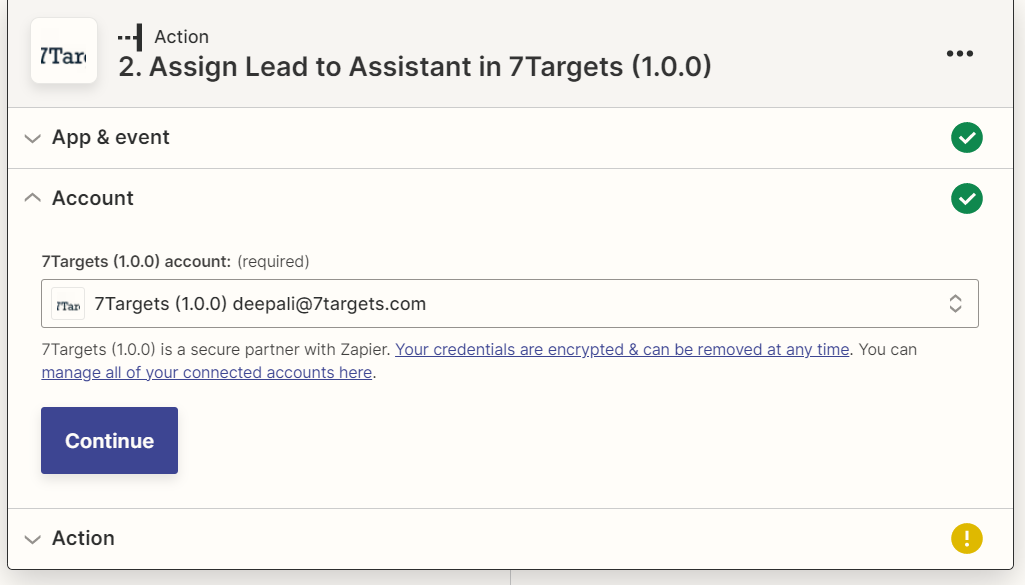The image size is (1025, 585).
Task: Click the Account section title
Action: click(x=92, y=198)
